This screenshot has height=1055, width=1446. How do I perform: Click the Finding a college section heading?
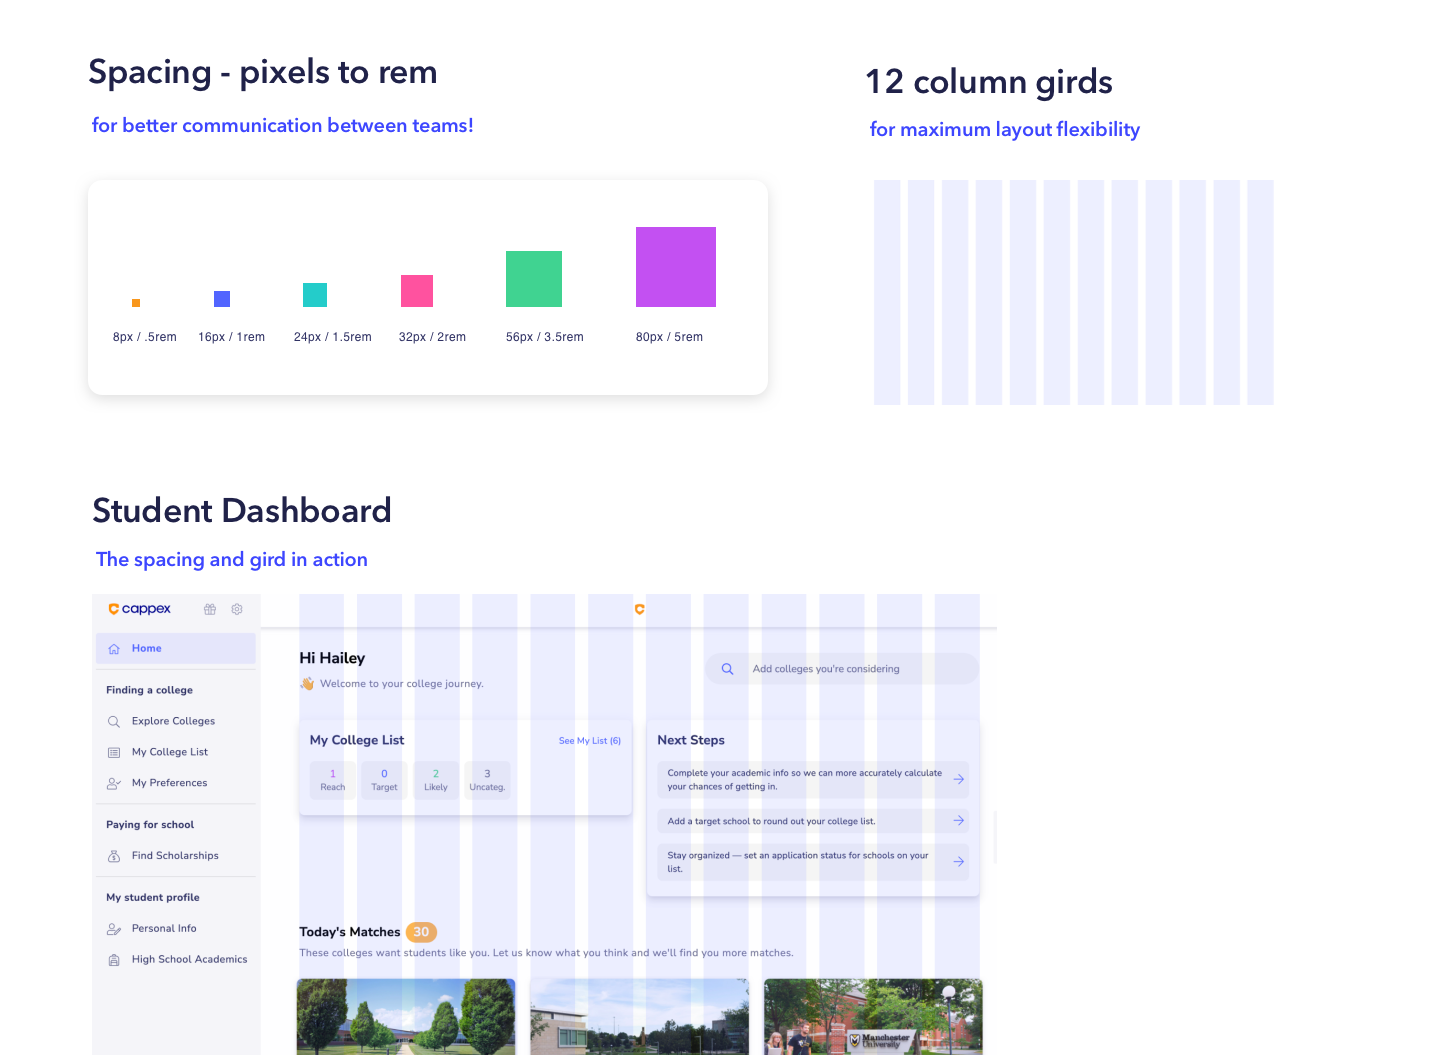click(150, 690)
